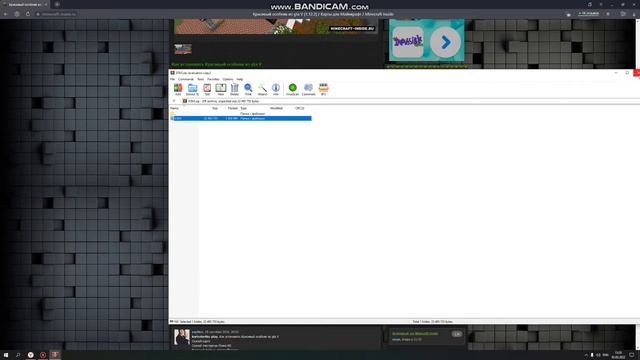Open the notification center in system tray
The width and height of the screenshot is (640, 360).
point(632,355)
